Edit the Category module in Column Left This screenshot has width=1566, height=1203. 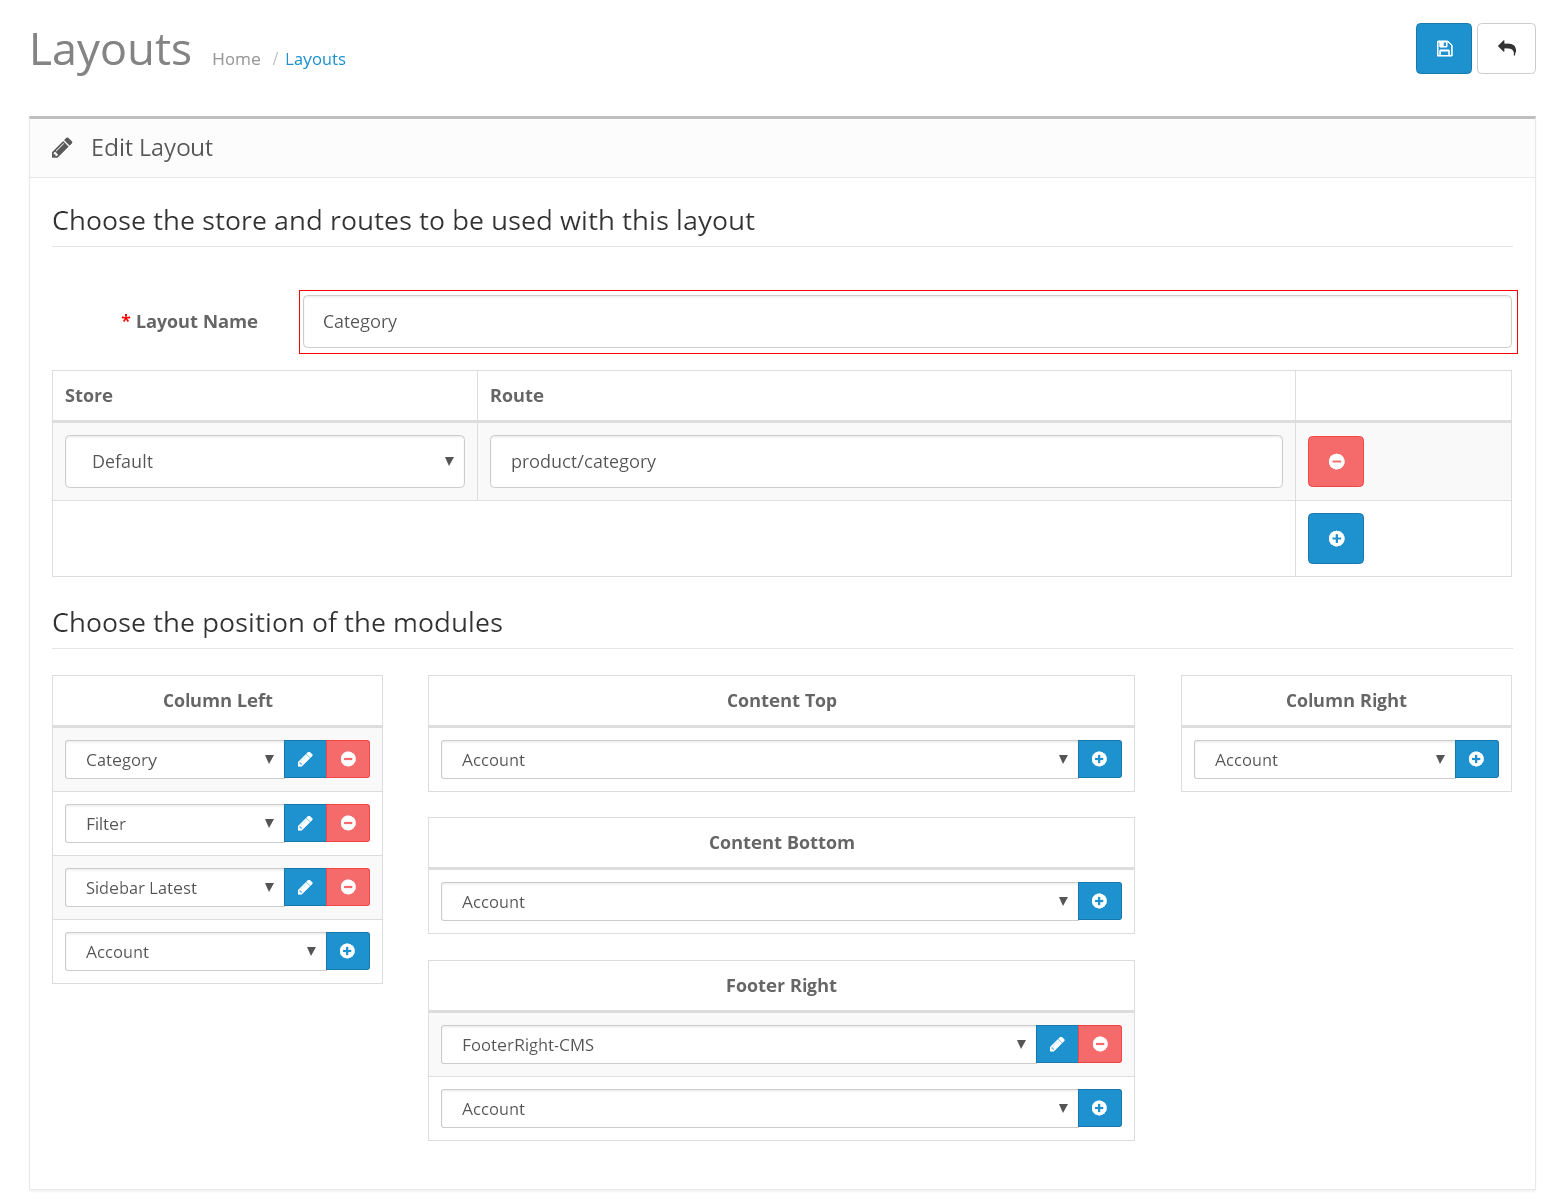coord(305,760)
